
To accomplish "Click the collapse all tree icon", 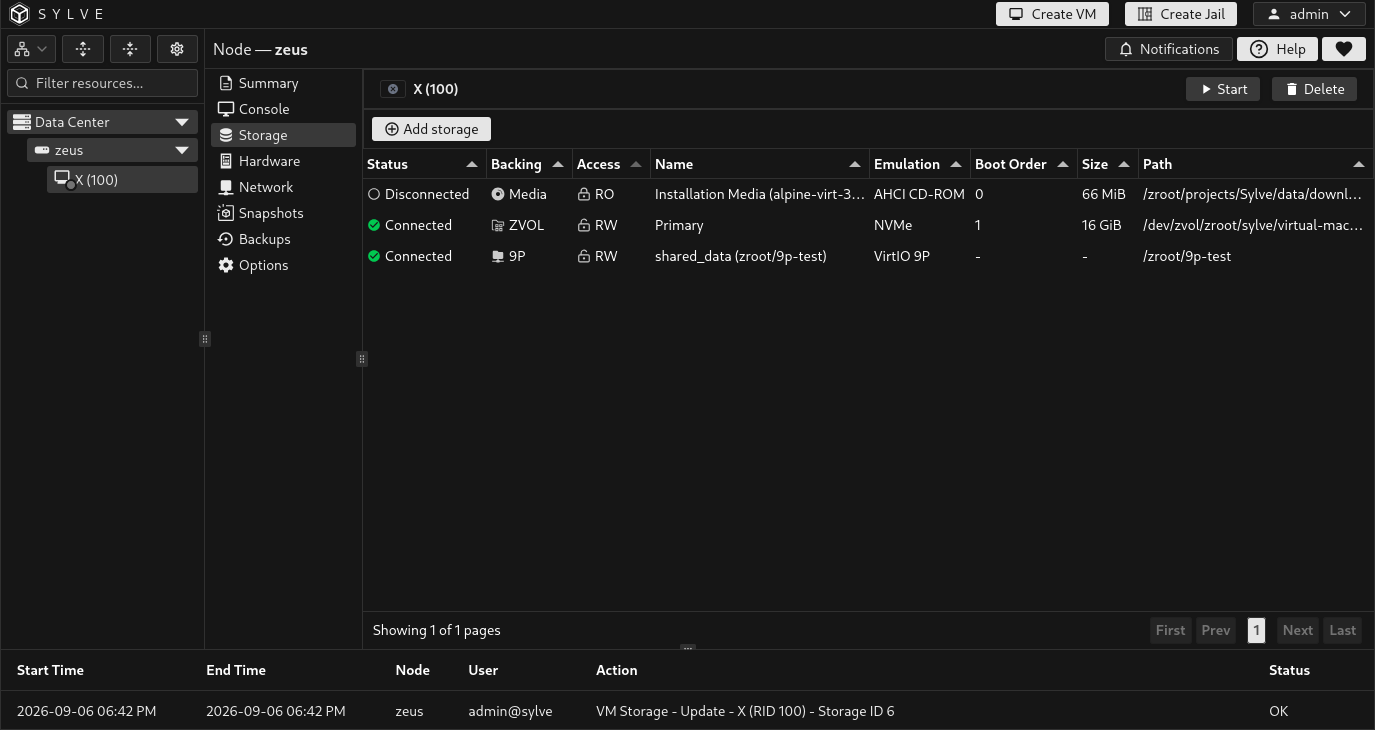I will tap(130, 49).
